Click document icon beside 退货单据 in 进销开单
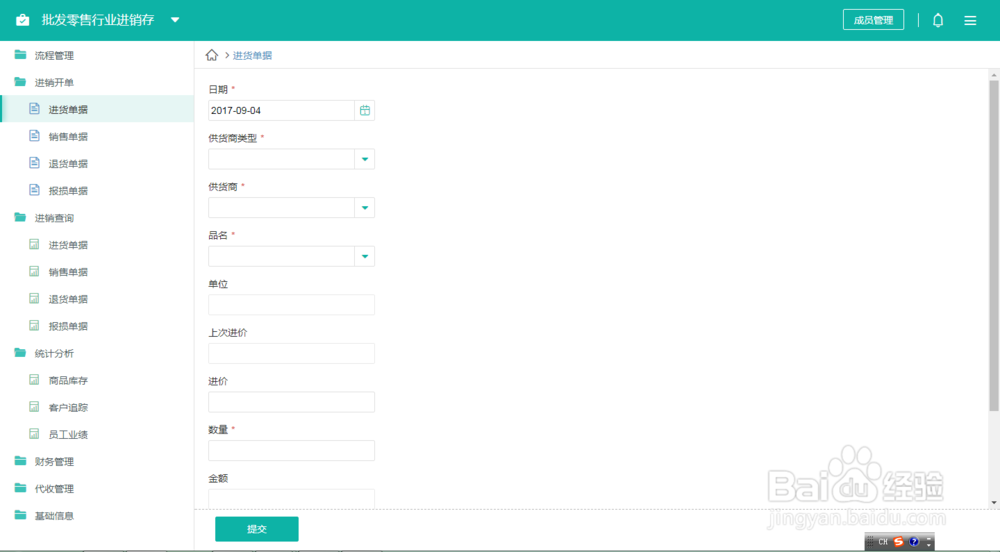This screenshot has height=552, width=1000. pyautogui.click(x=34, y=163)
